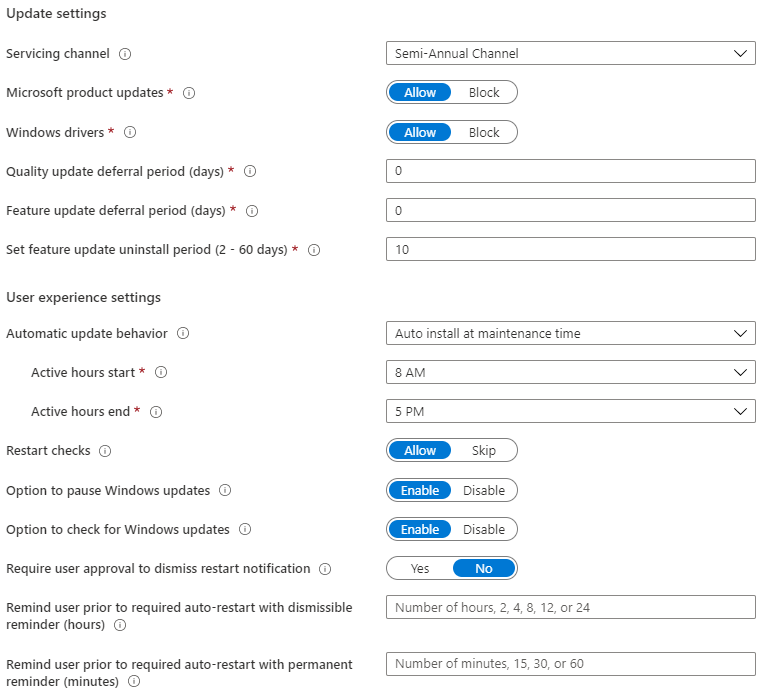Disable option to pause Windows updates

(484, 491)
